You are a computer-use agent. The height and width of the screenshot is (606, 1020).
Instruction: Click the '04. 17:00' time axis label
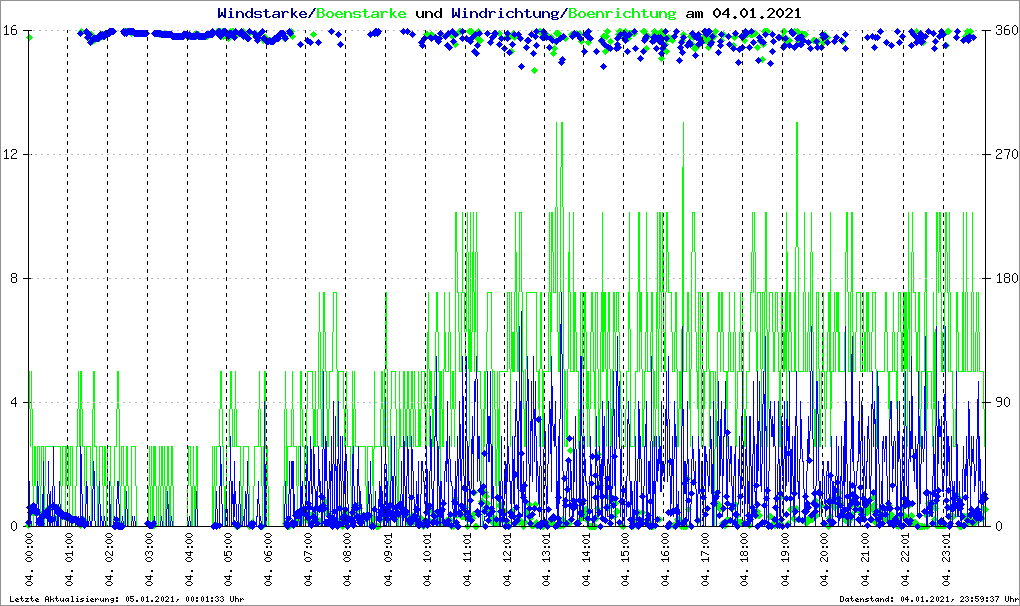pos(705,560)
